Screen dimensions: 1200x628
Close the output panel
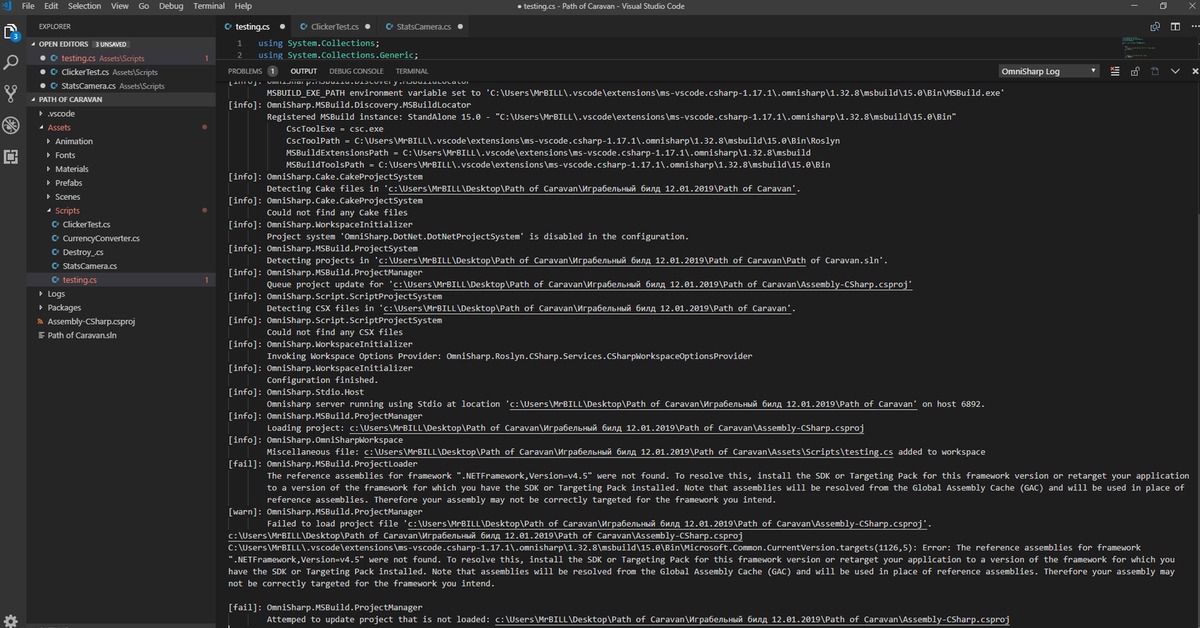pos(1193,71)
